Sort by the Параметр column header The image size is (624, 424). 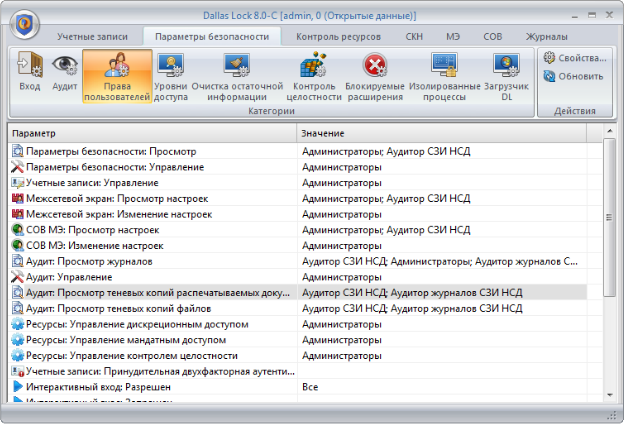(x=150, y=133)
